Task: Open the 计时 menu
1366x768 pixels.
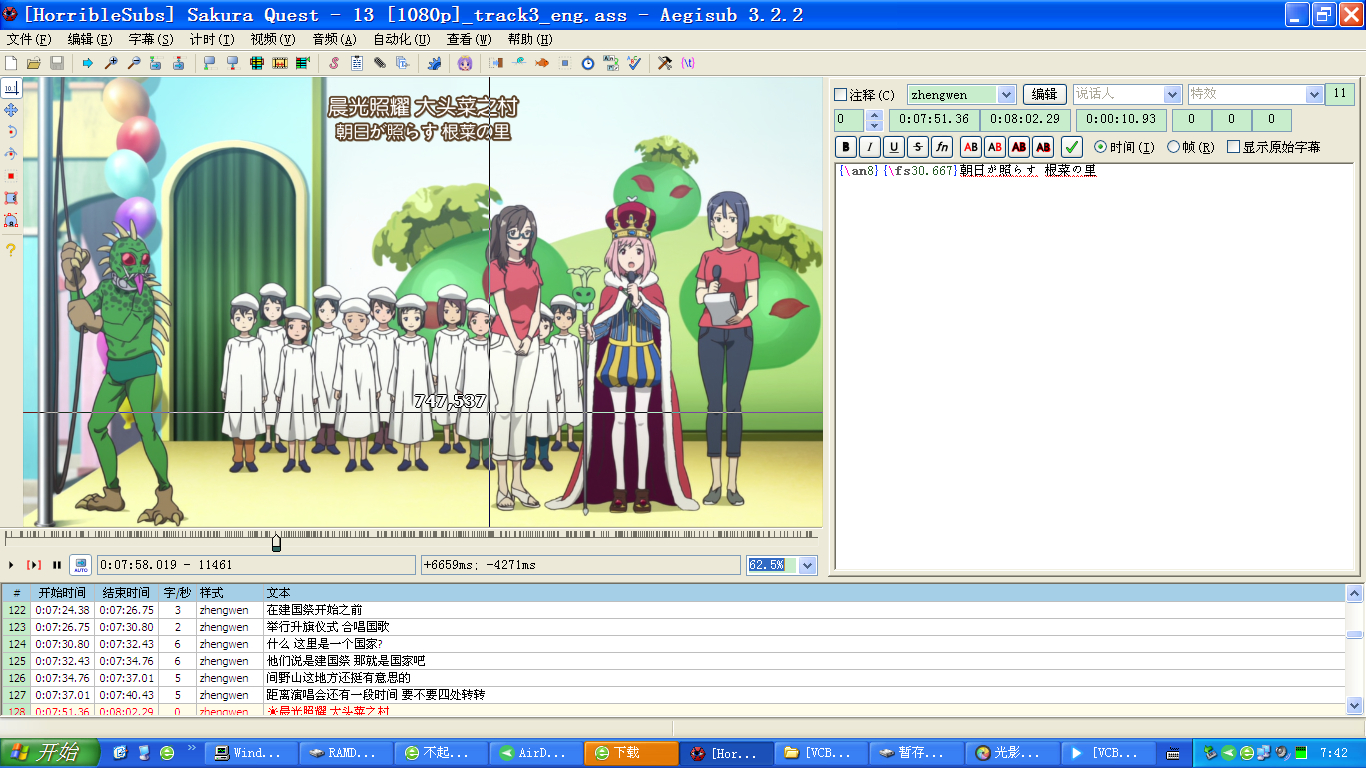Action: click(212, 40)
